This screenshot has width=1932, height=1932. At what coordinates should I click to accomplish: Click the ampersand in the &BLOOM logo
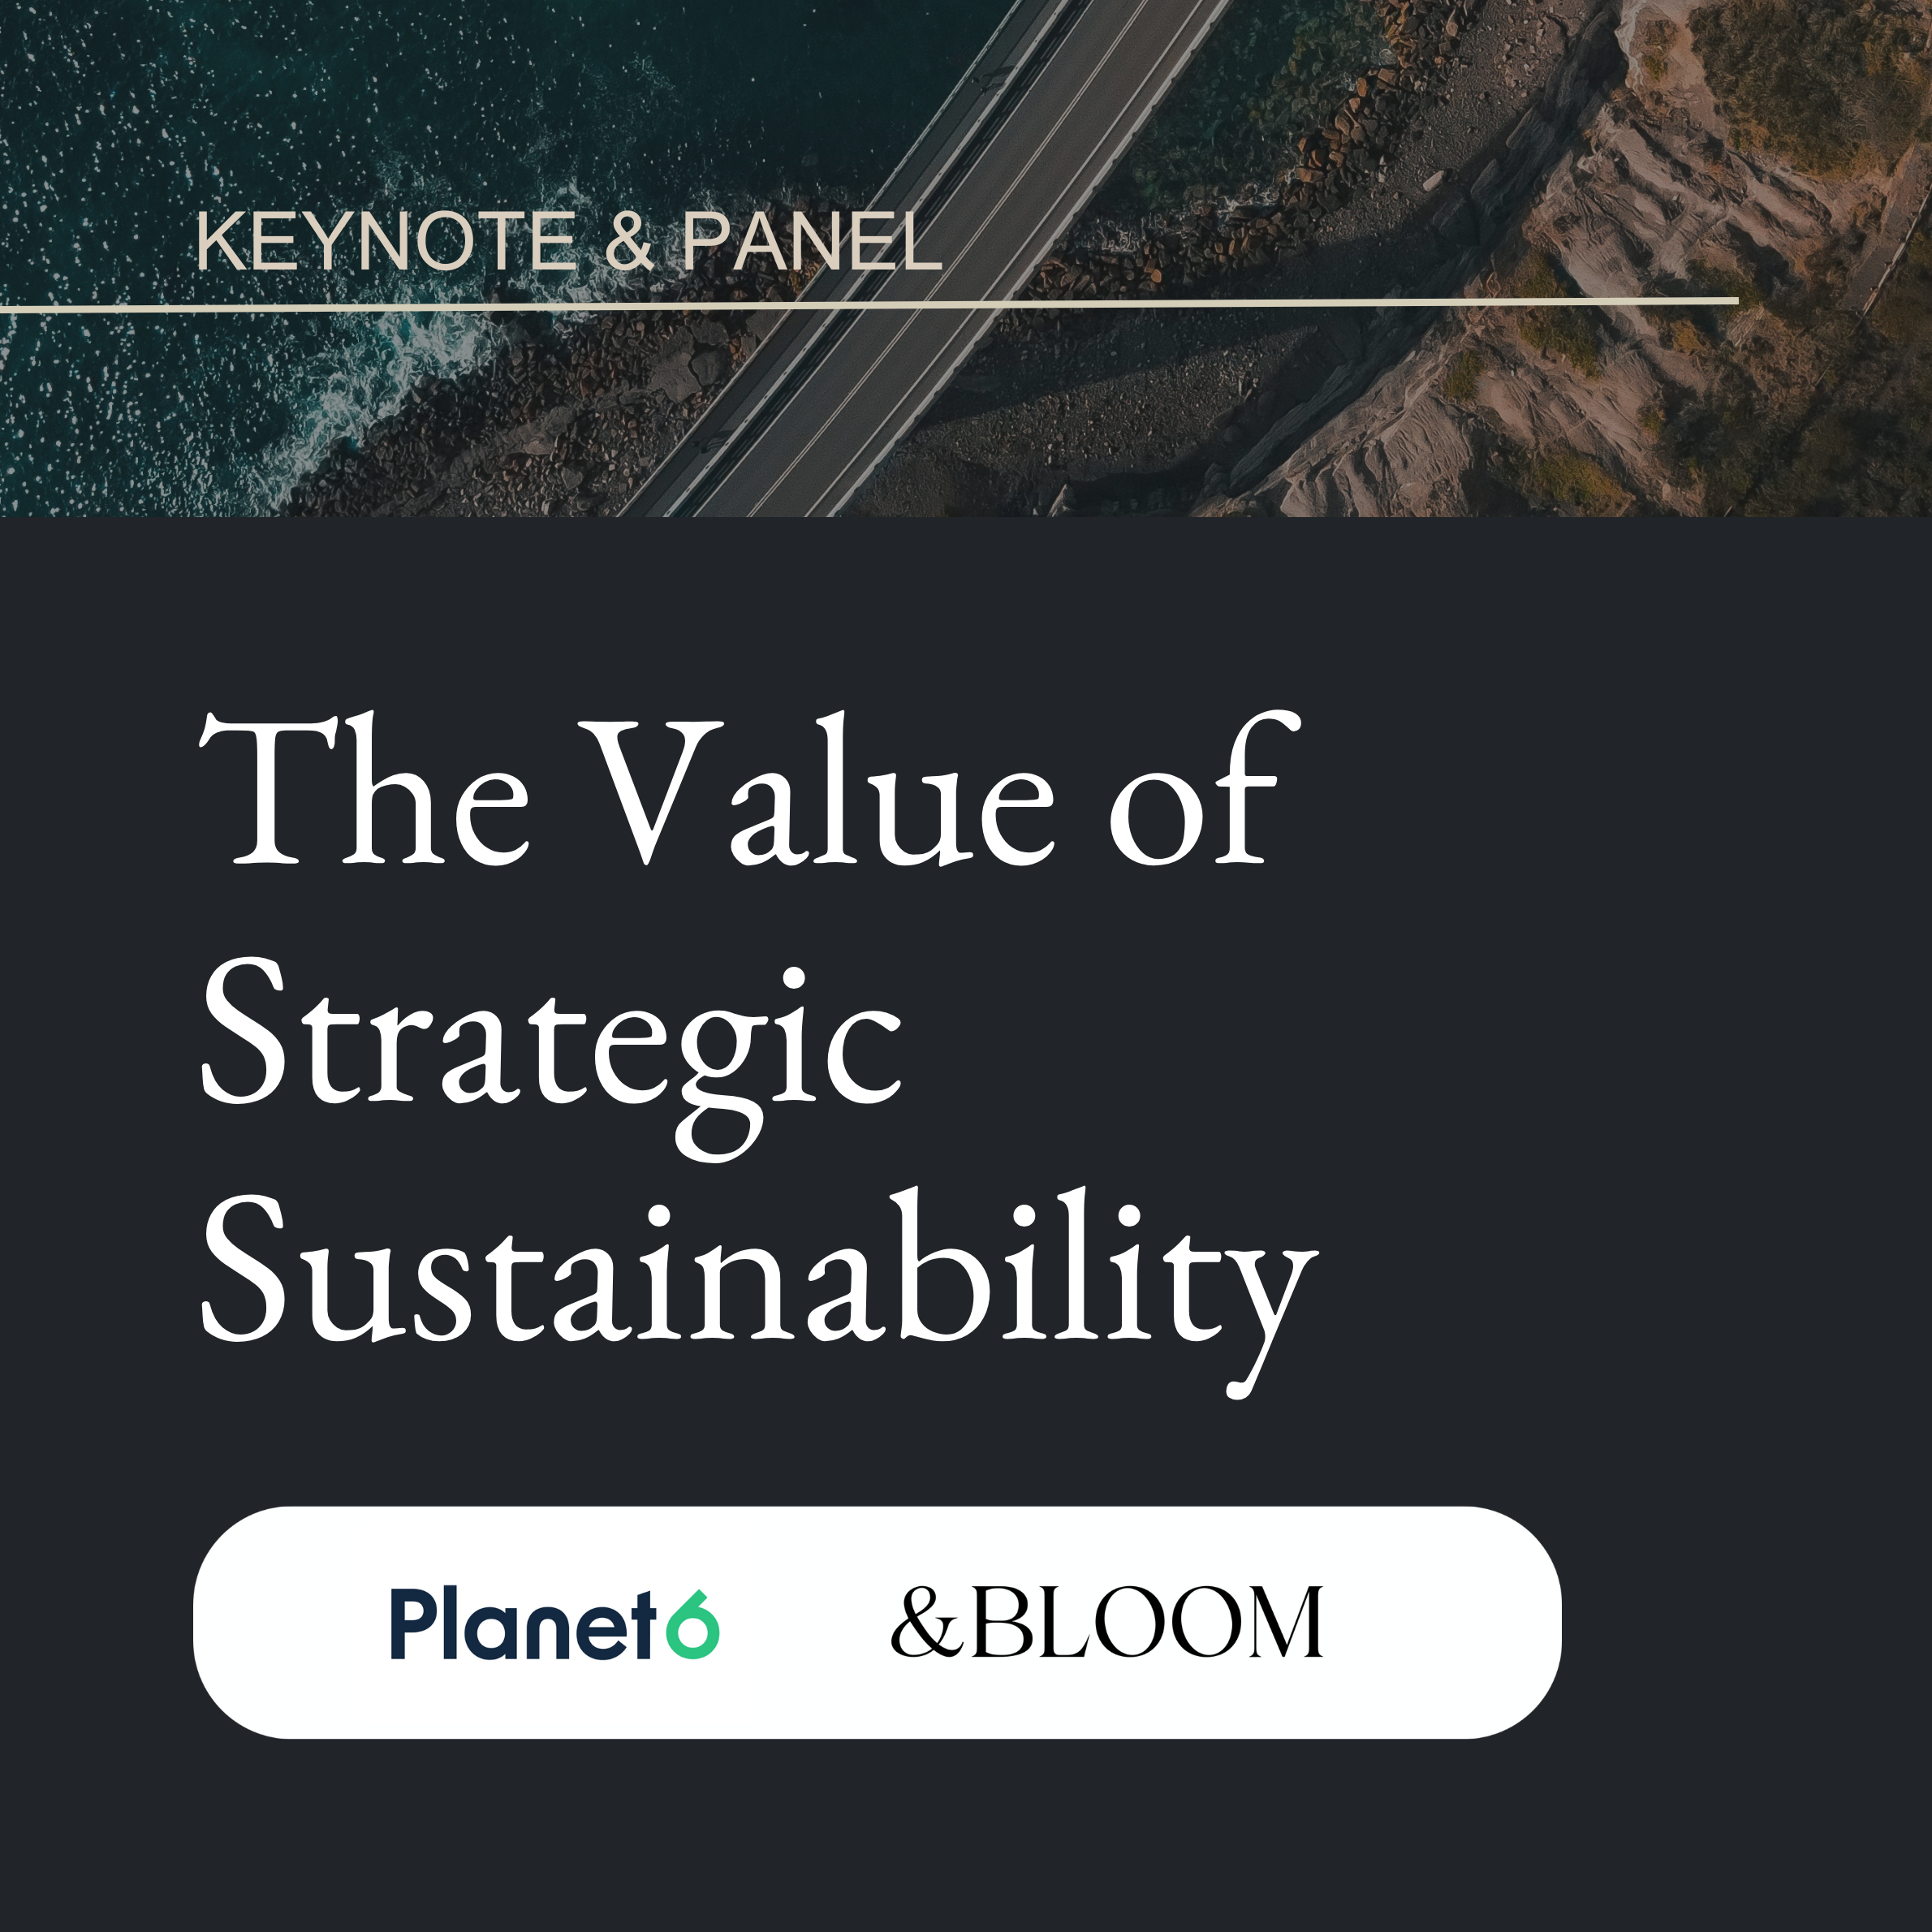coord(927,1621)
